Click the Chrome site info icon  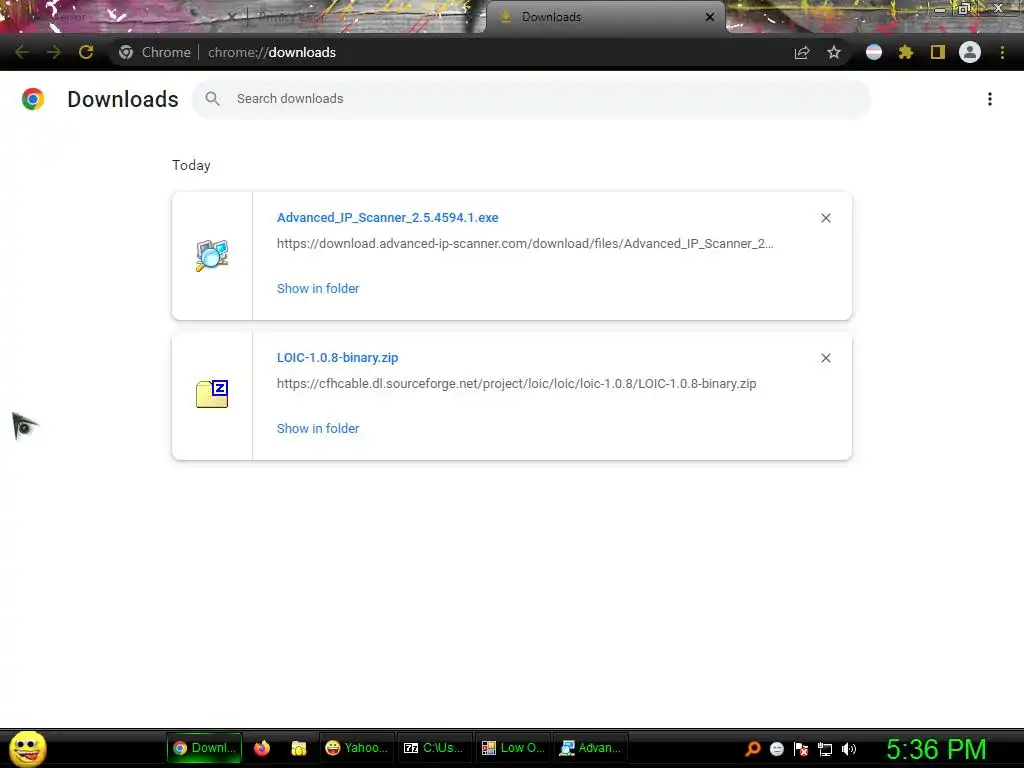(126, 52)
